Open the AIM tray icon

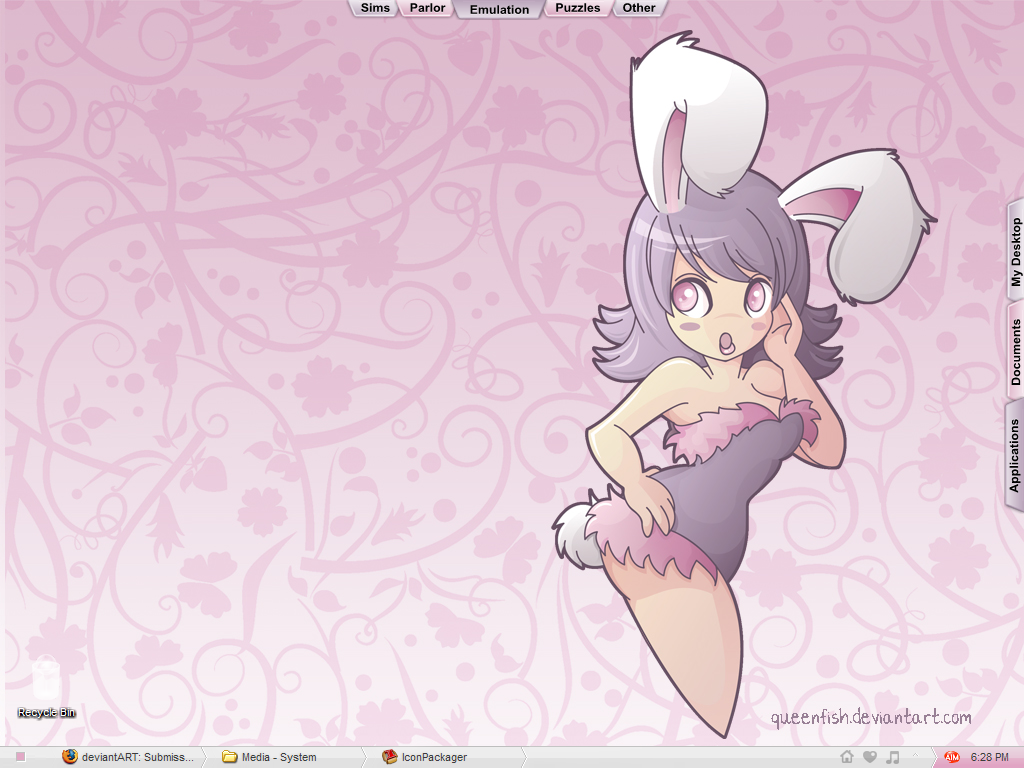click(952, 757)
